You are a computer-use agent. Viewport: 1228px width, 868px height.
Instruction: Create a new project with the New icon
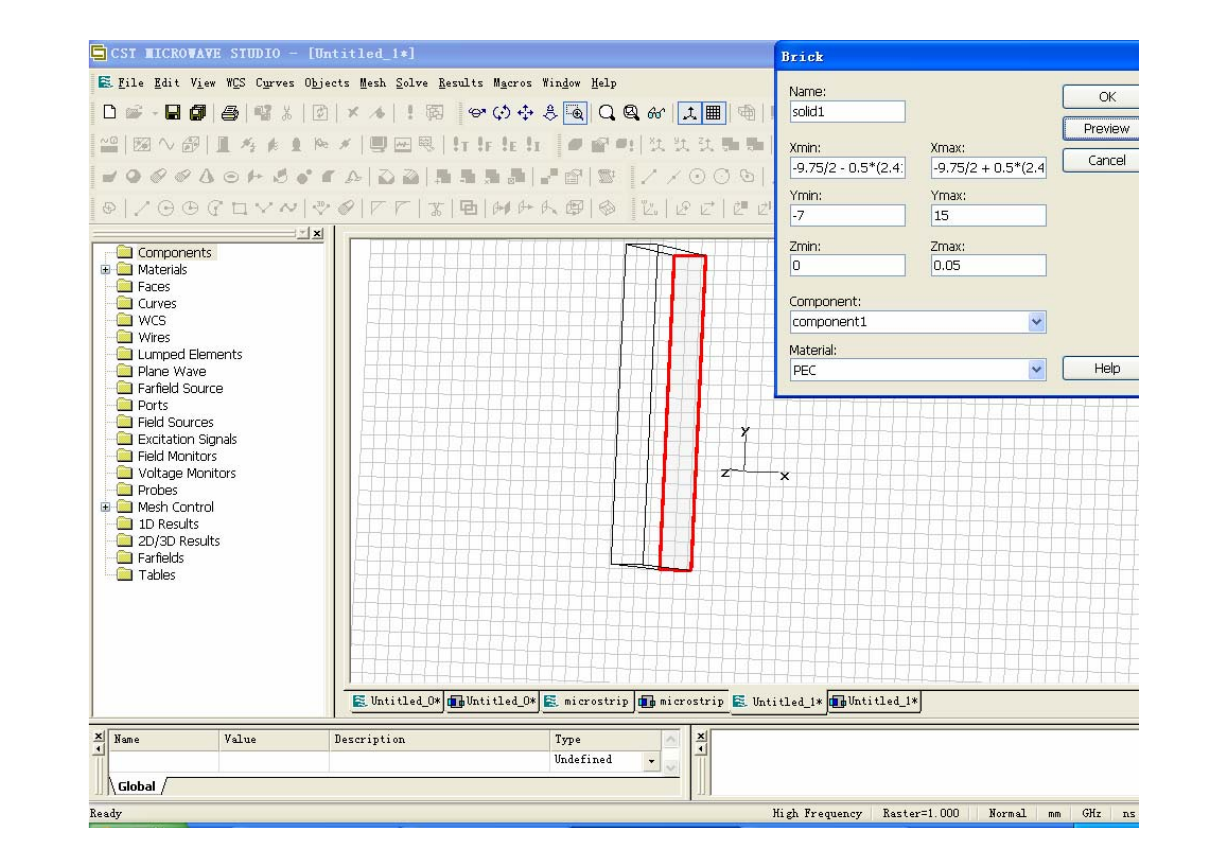109,113
